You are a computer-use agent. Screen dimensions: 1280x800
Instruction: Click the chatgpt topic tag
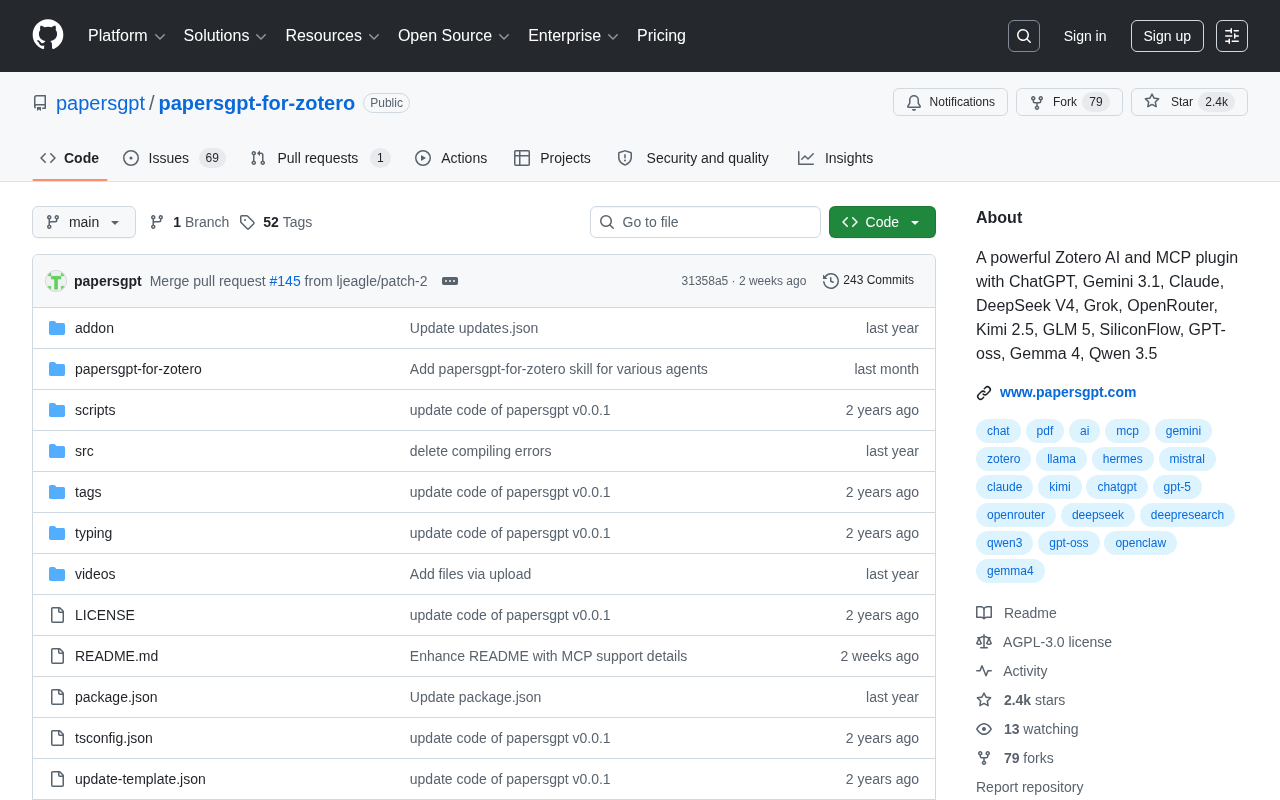pyautogui.click(x=1117, y=487)
